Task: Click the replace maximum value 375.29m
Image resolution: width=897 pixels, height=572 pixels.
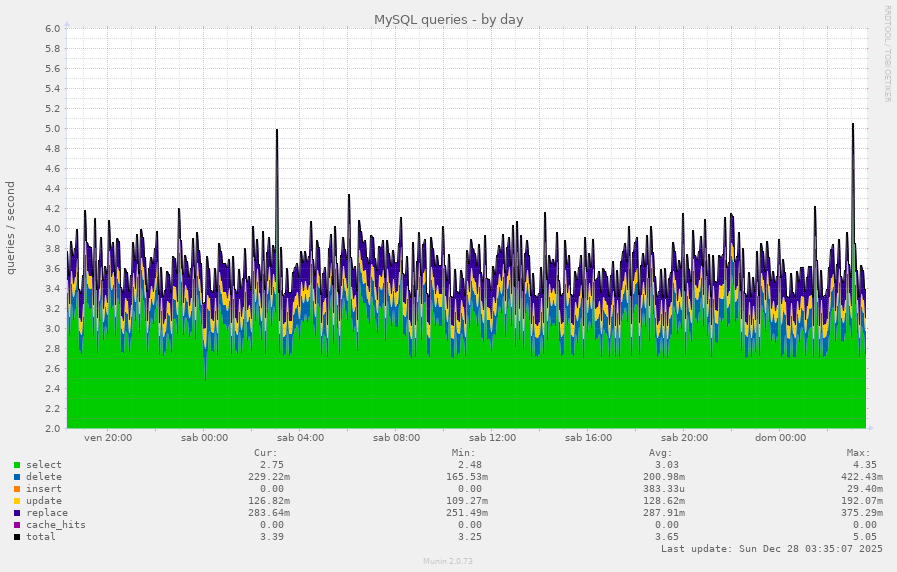Action: tap(862, 513)
